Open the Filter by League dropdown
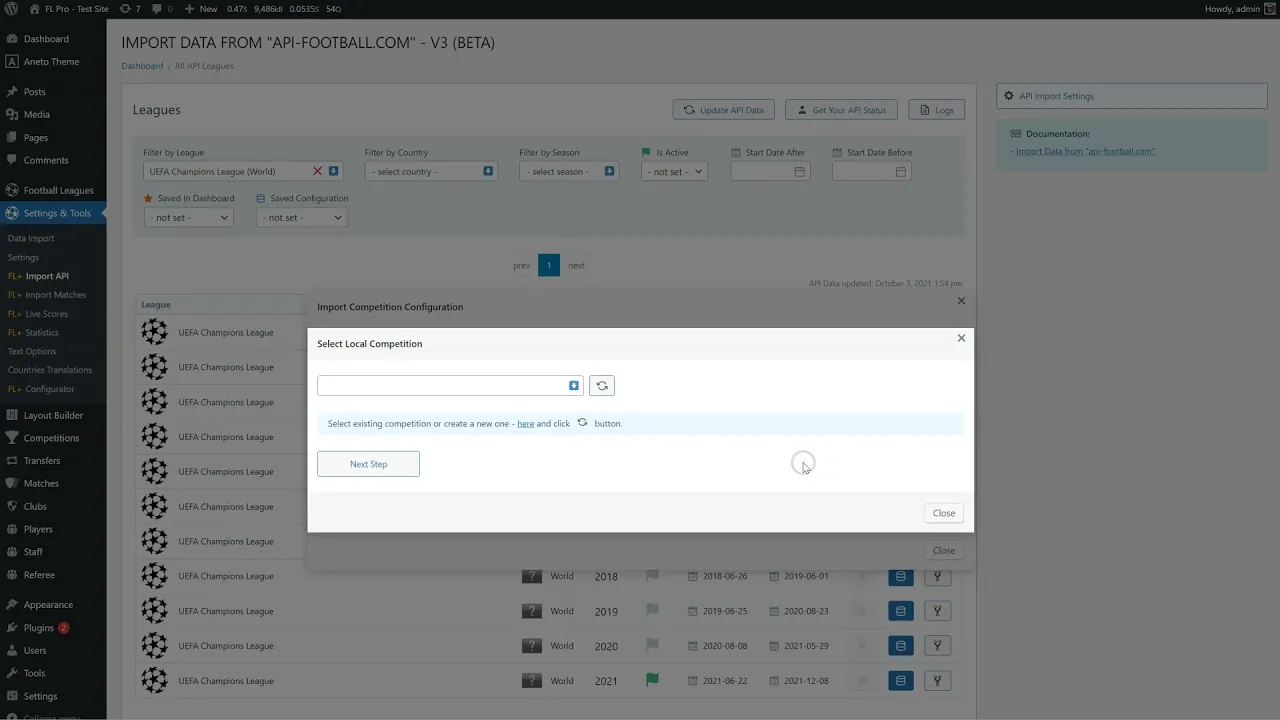Screen dimensions: 1280x720 tap(243, 172)
